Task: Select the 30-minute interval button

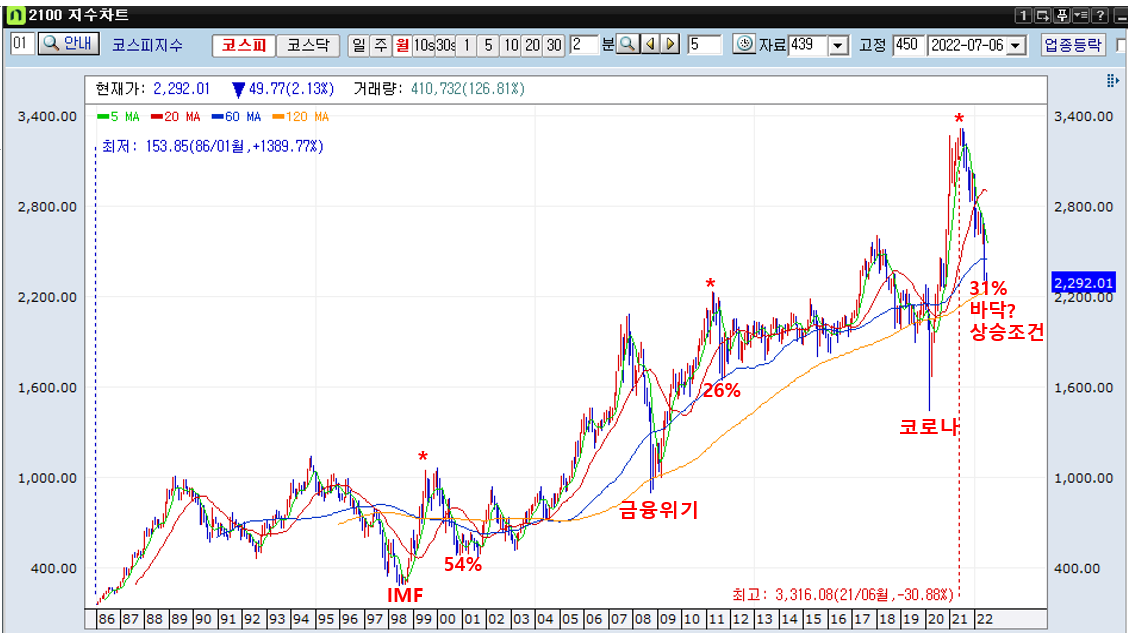Action: pyautogui.click(x=554, y=45)
